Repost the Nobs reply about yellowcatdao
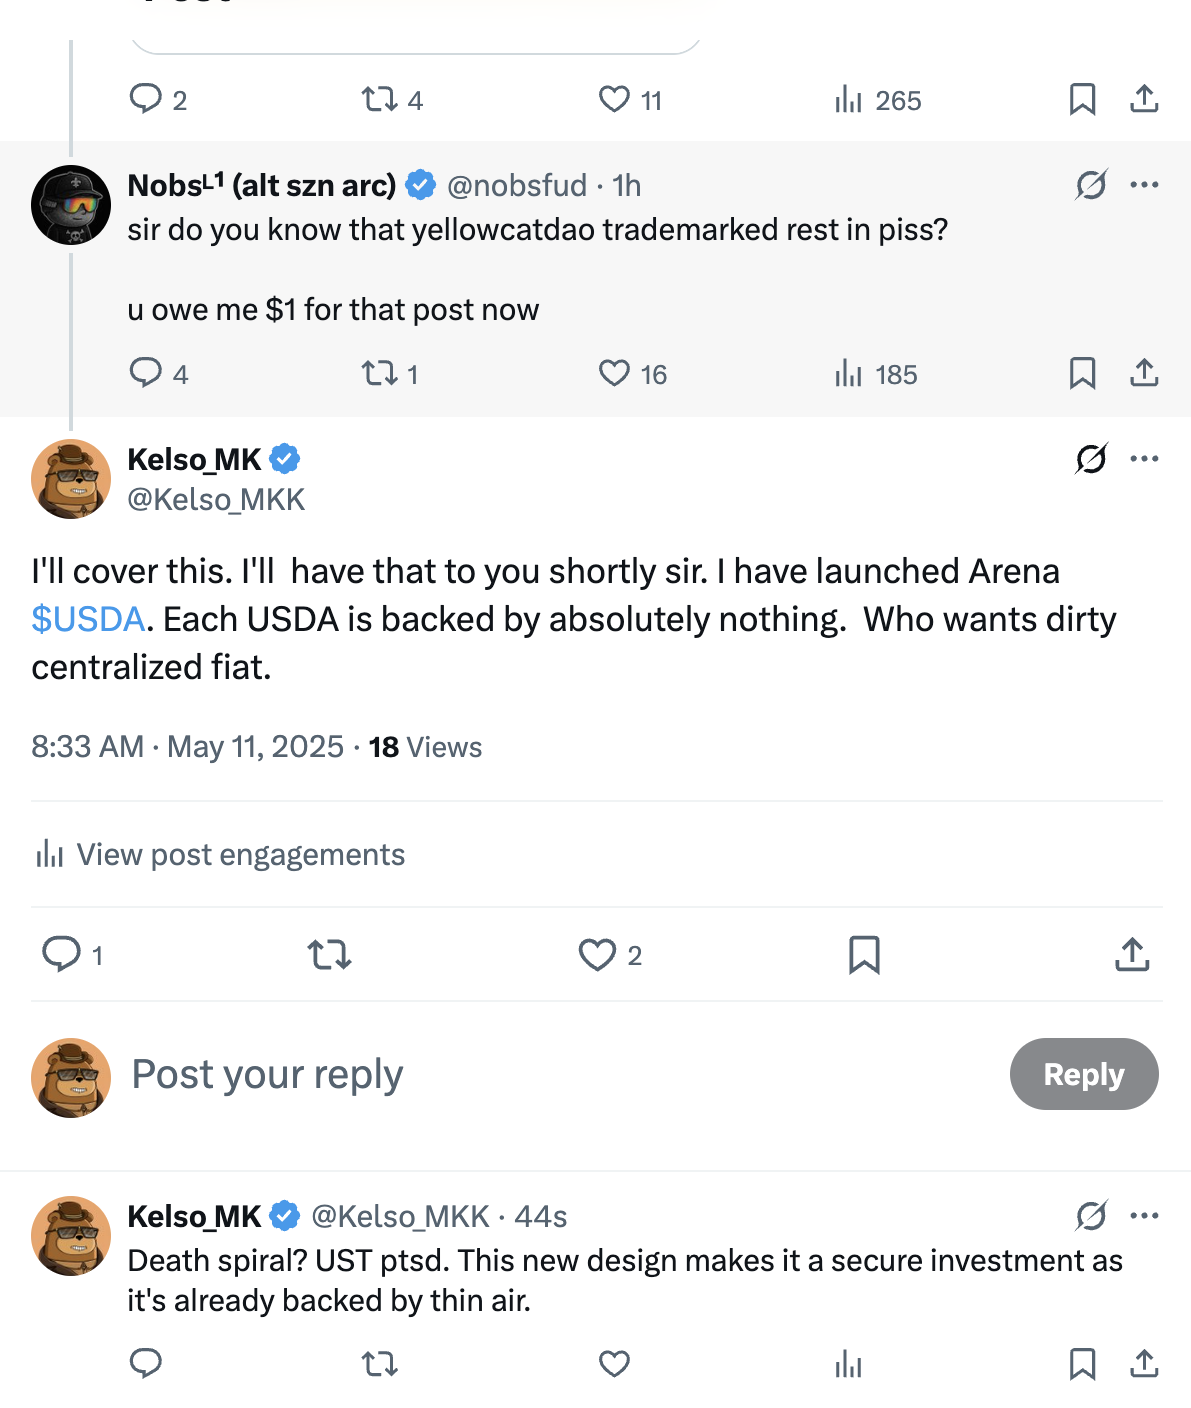This screenshot has width=1191, height=1408. coord(380,374)
